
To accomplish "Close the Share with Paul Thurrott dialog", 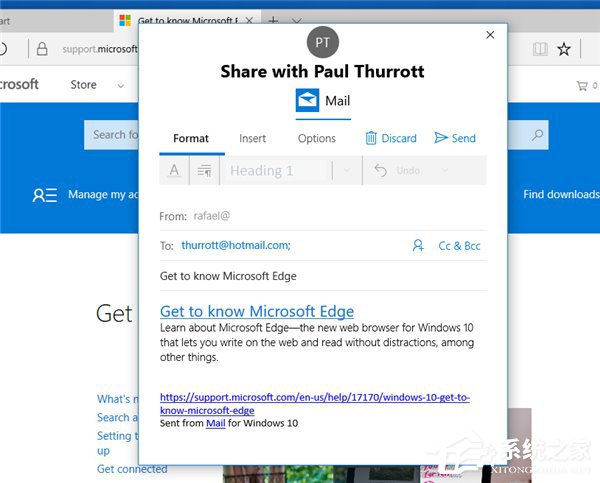I will 490,35.
